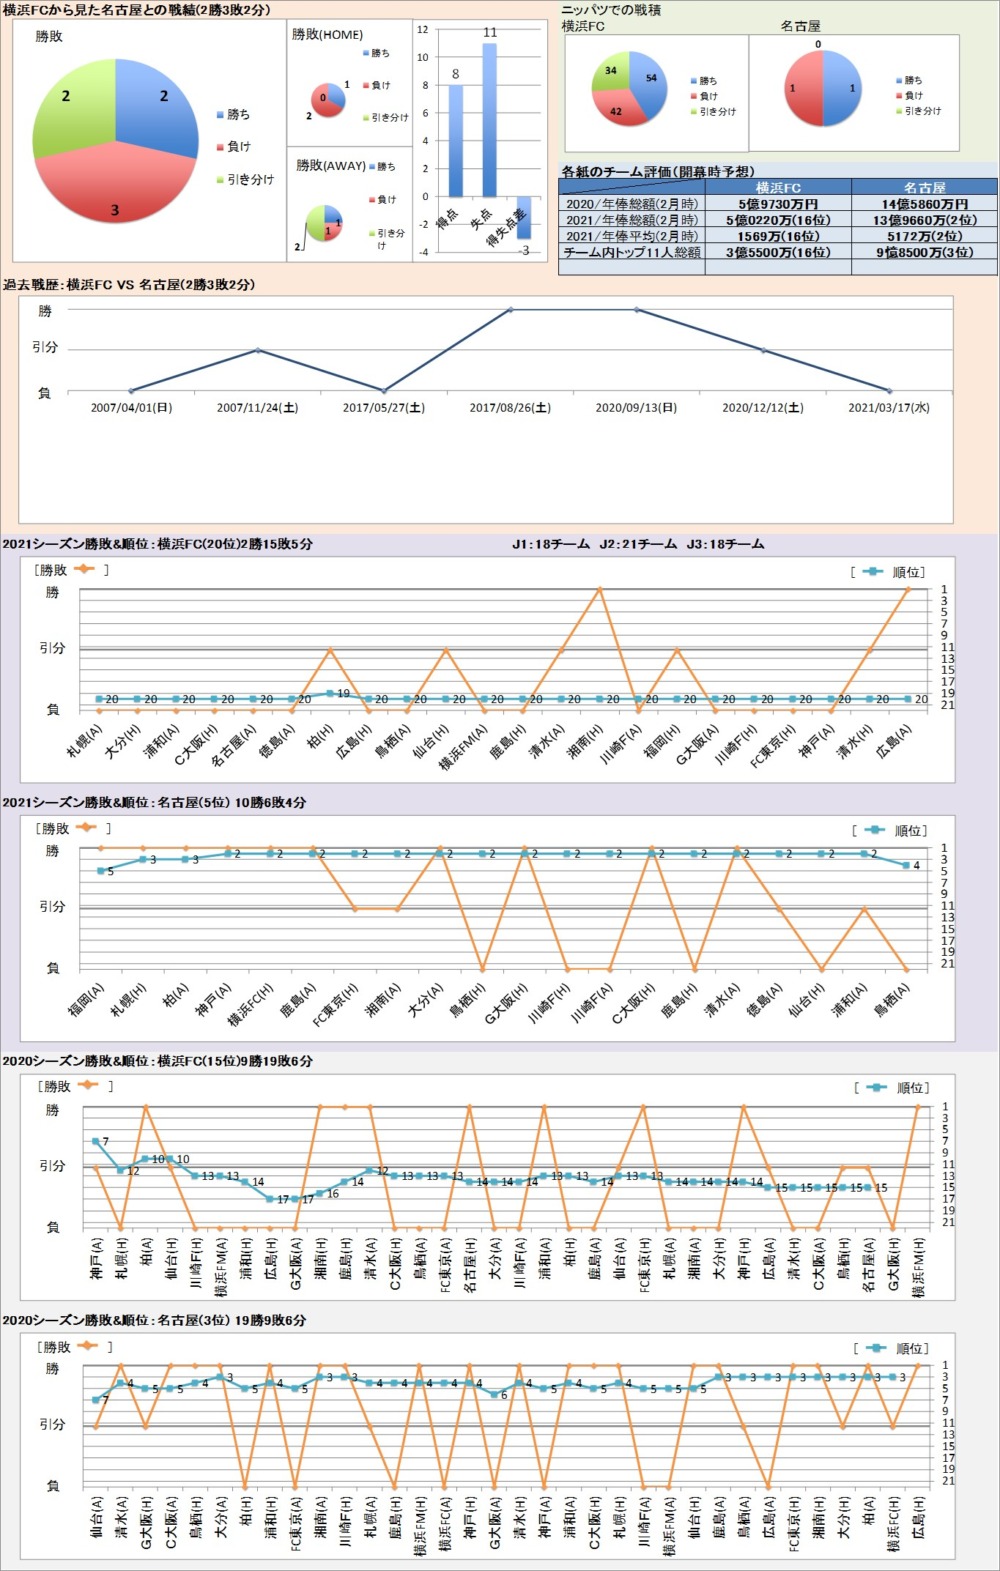Viewport: 1000px width, 1571px height.
Task: Select the 名古屋 column header in salary table
Action: click(x=924, y=187)
